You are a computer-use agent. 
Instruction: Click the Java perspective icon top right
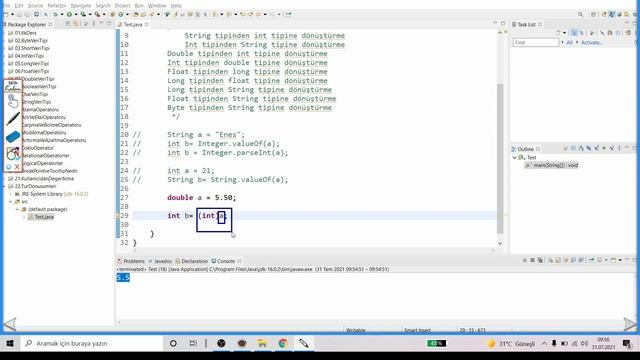tap(611, 14)
